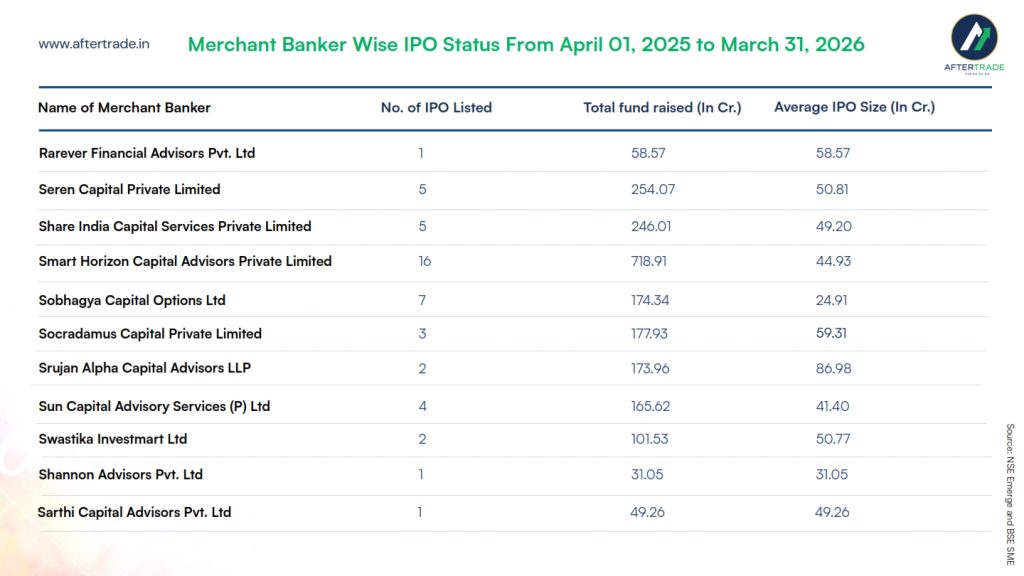The height and width of the screenshot is (576, 1024).
Task: Click Shannon Advisors Pvt. Ltd name
Action: click(121, 474)
